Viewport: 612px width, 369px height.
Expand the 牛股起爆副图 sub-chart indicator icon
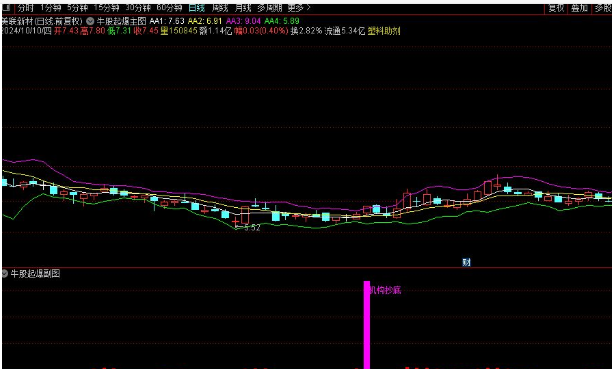5,274
